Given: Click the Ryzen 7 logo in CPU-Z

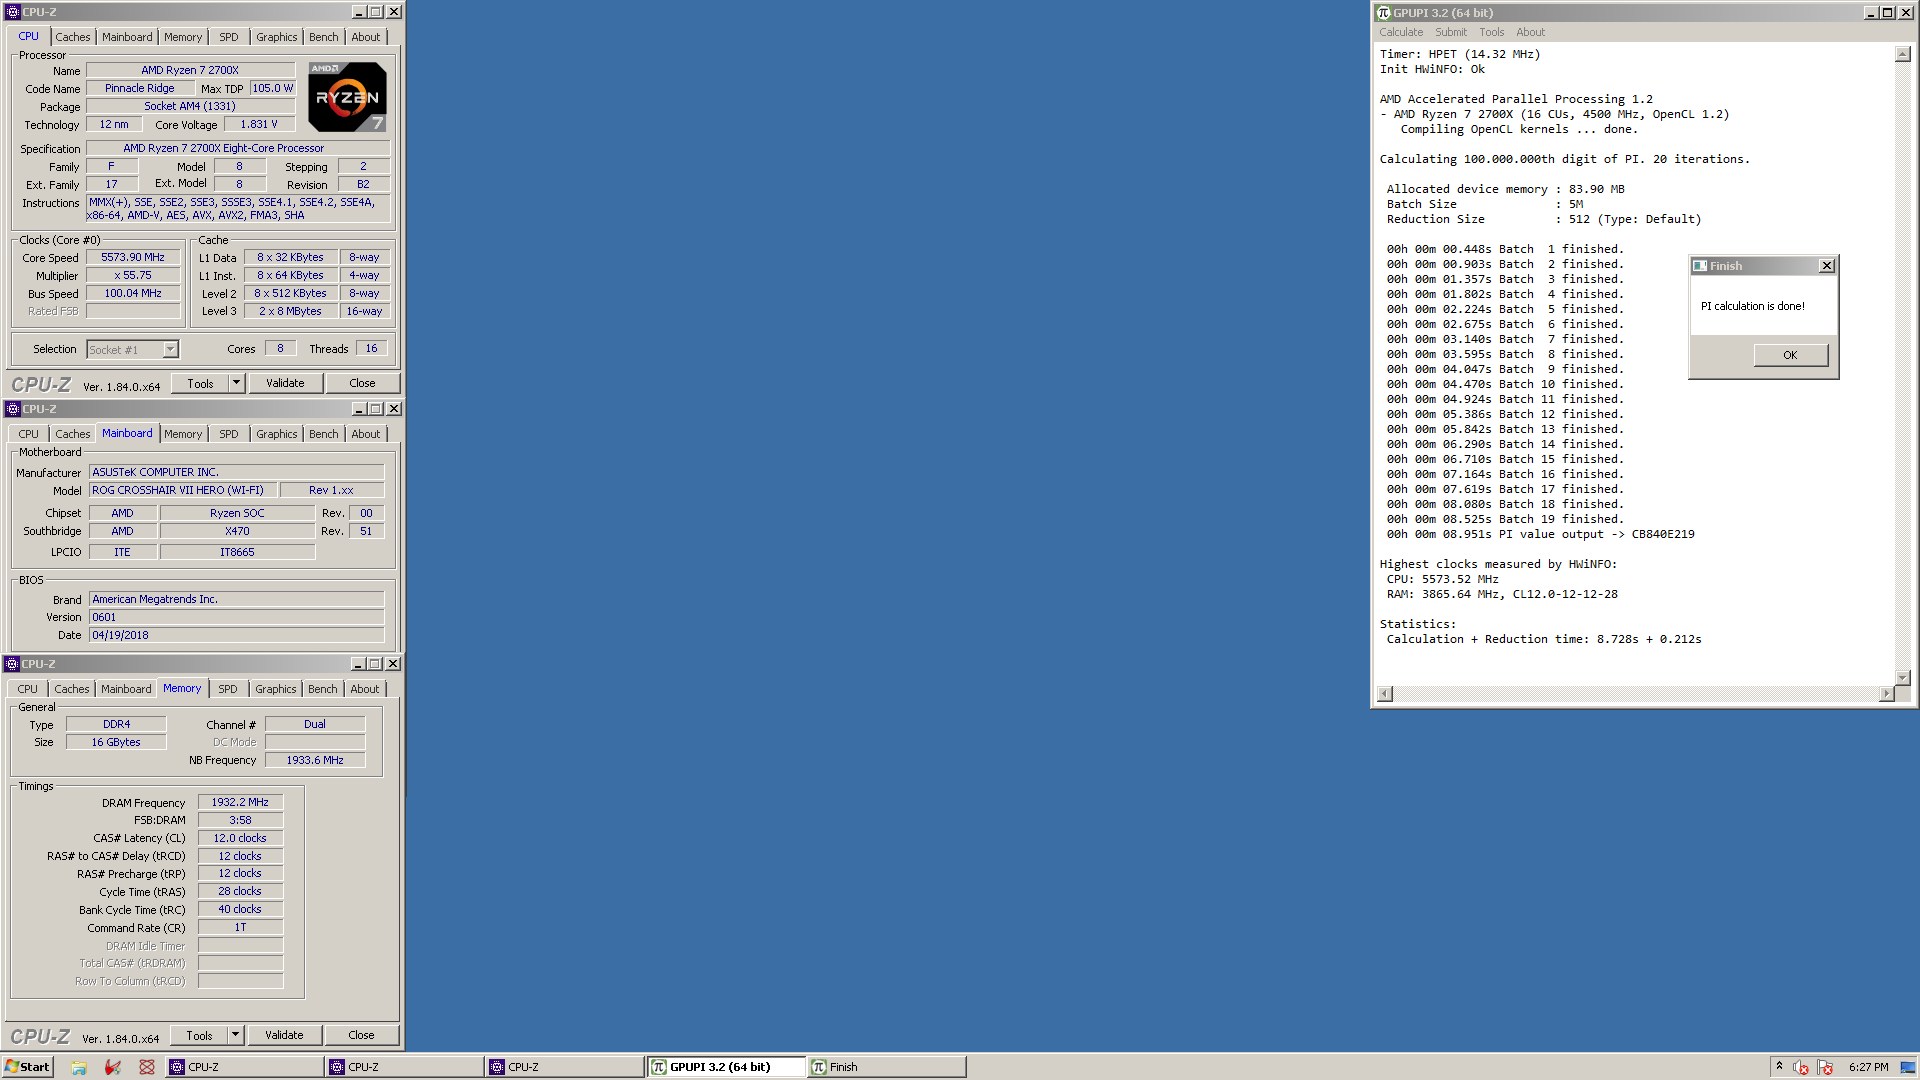Looking at the screenshot, I should (347, 96).
